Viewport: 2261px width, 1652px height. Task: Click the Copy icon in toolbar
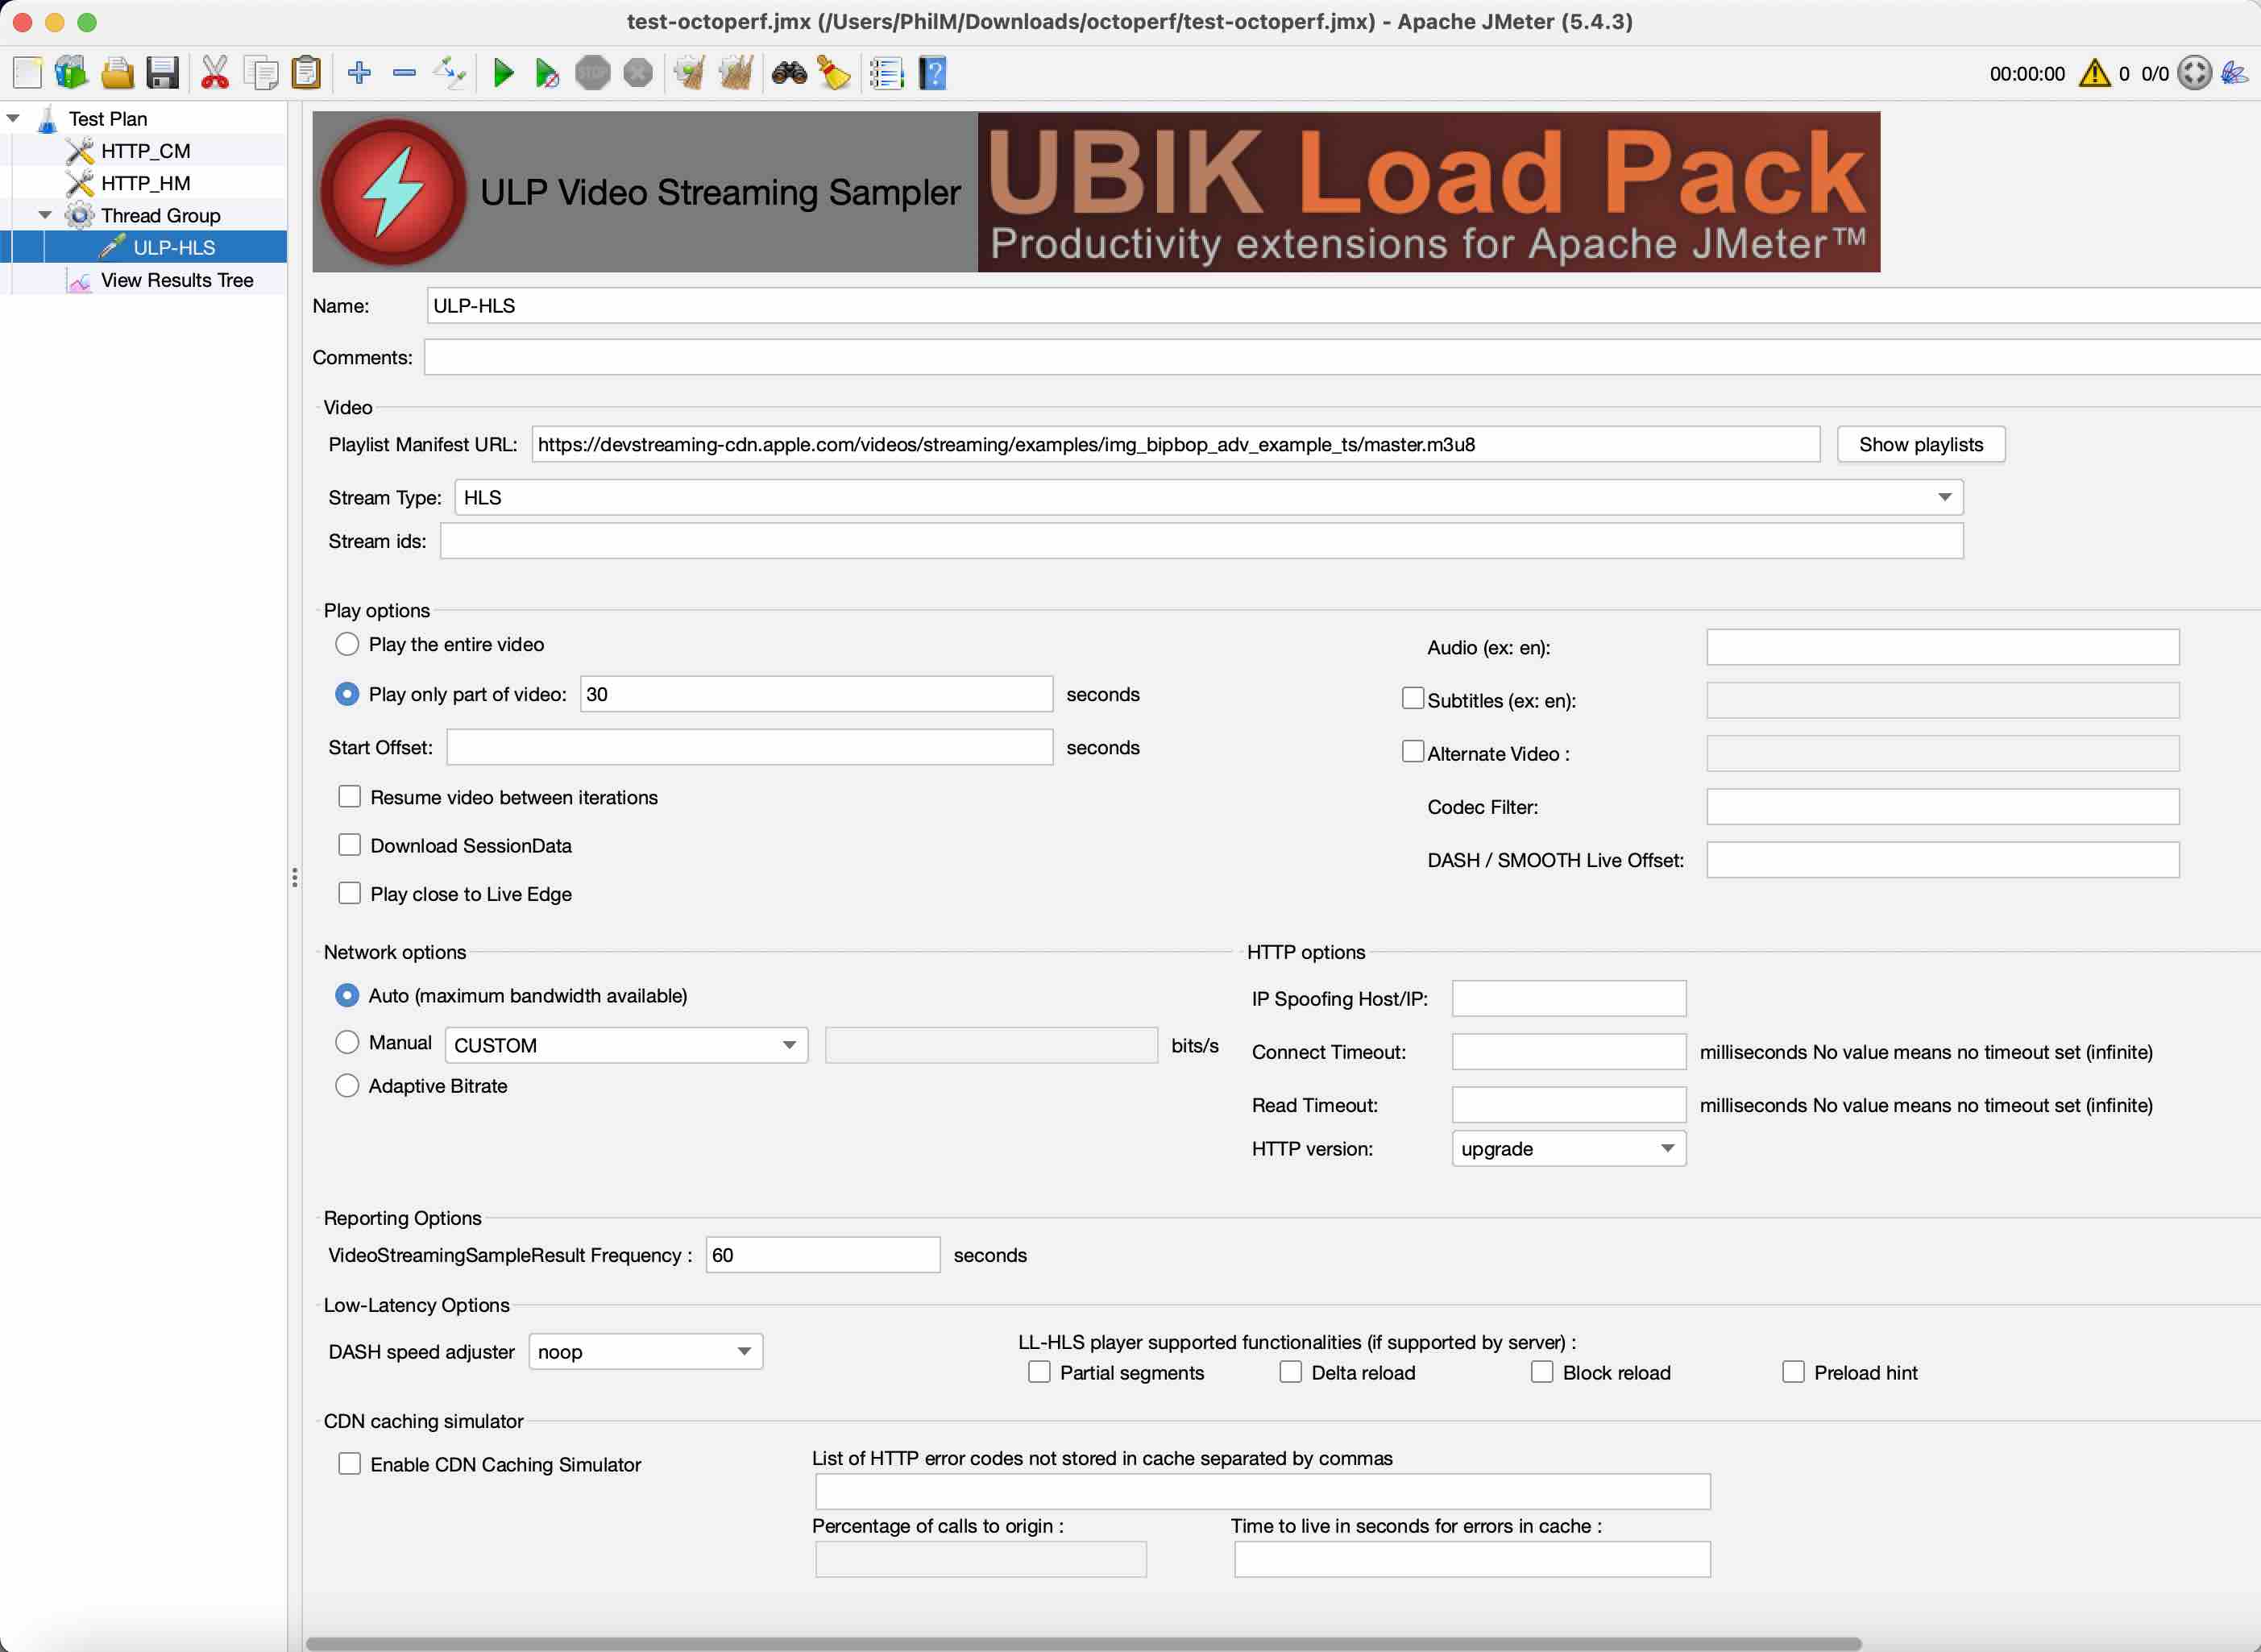(261, 73)
